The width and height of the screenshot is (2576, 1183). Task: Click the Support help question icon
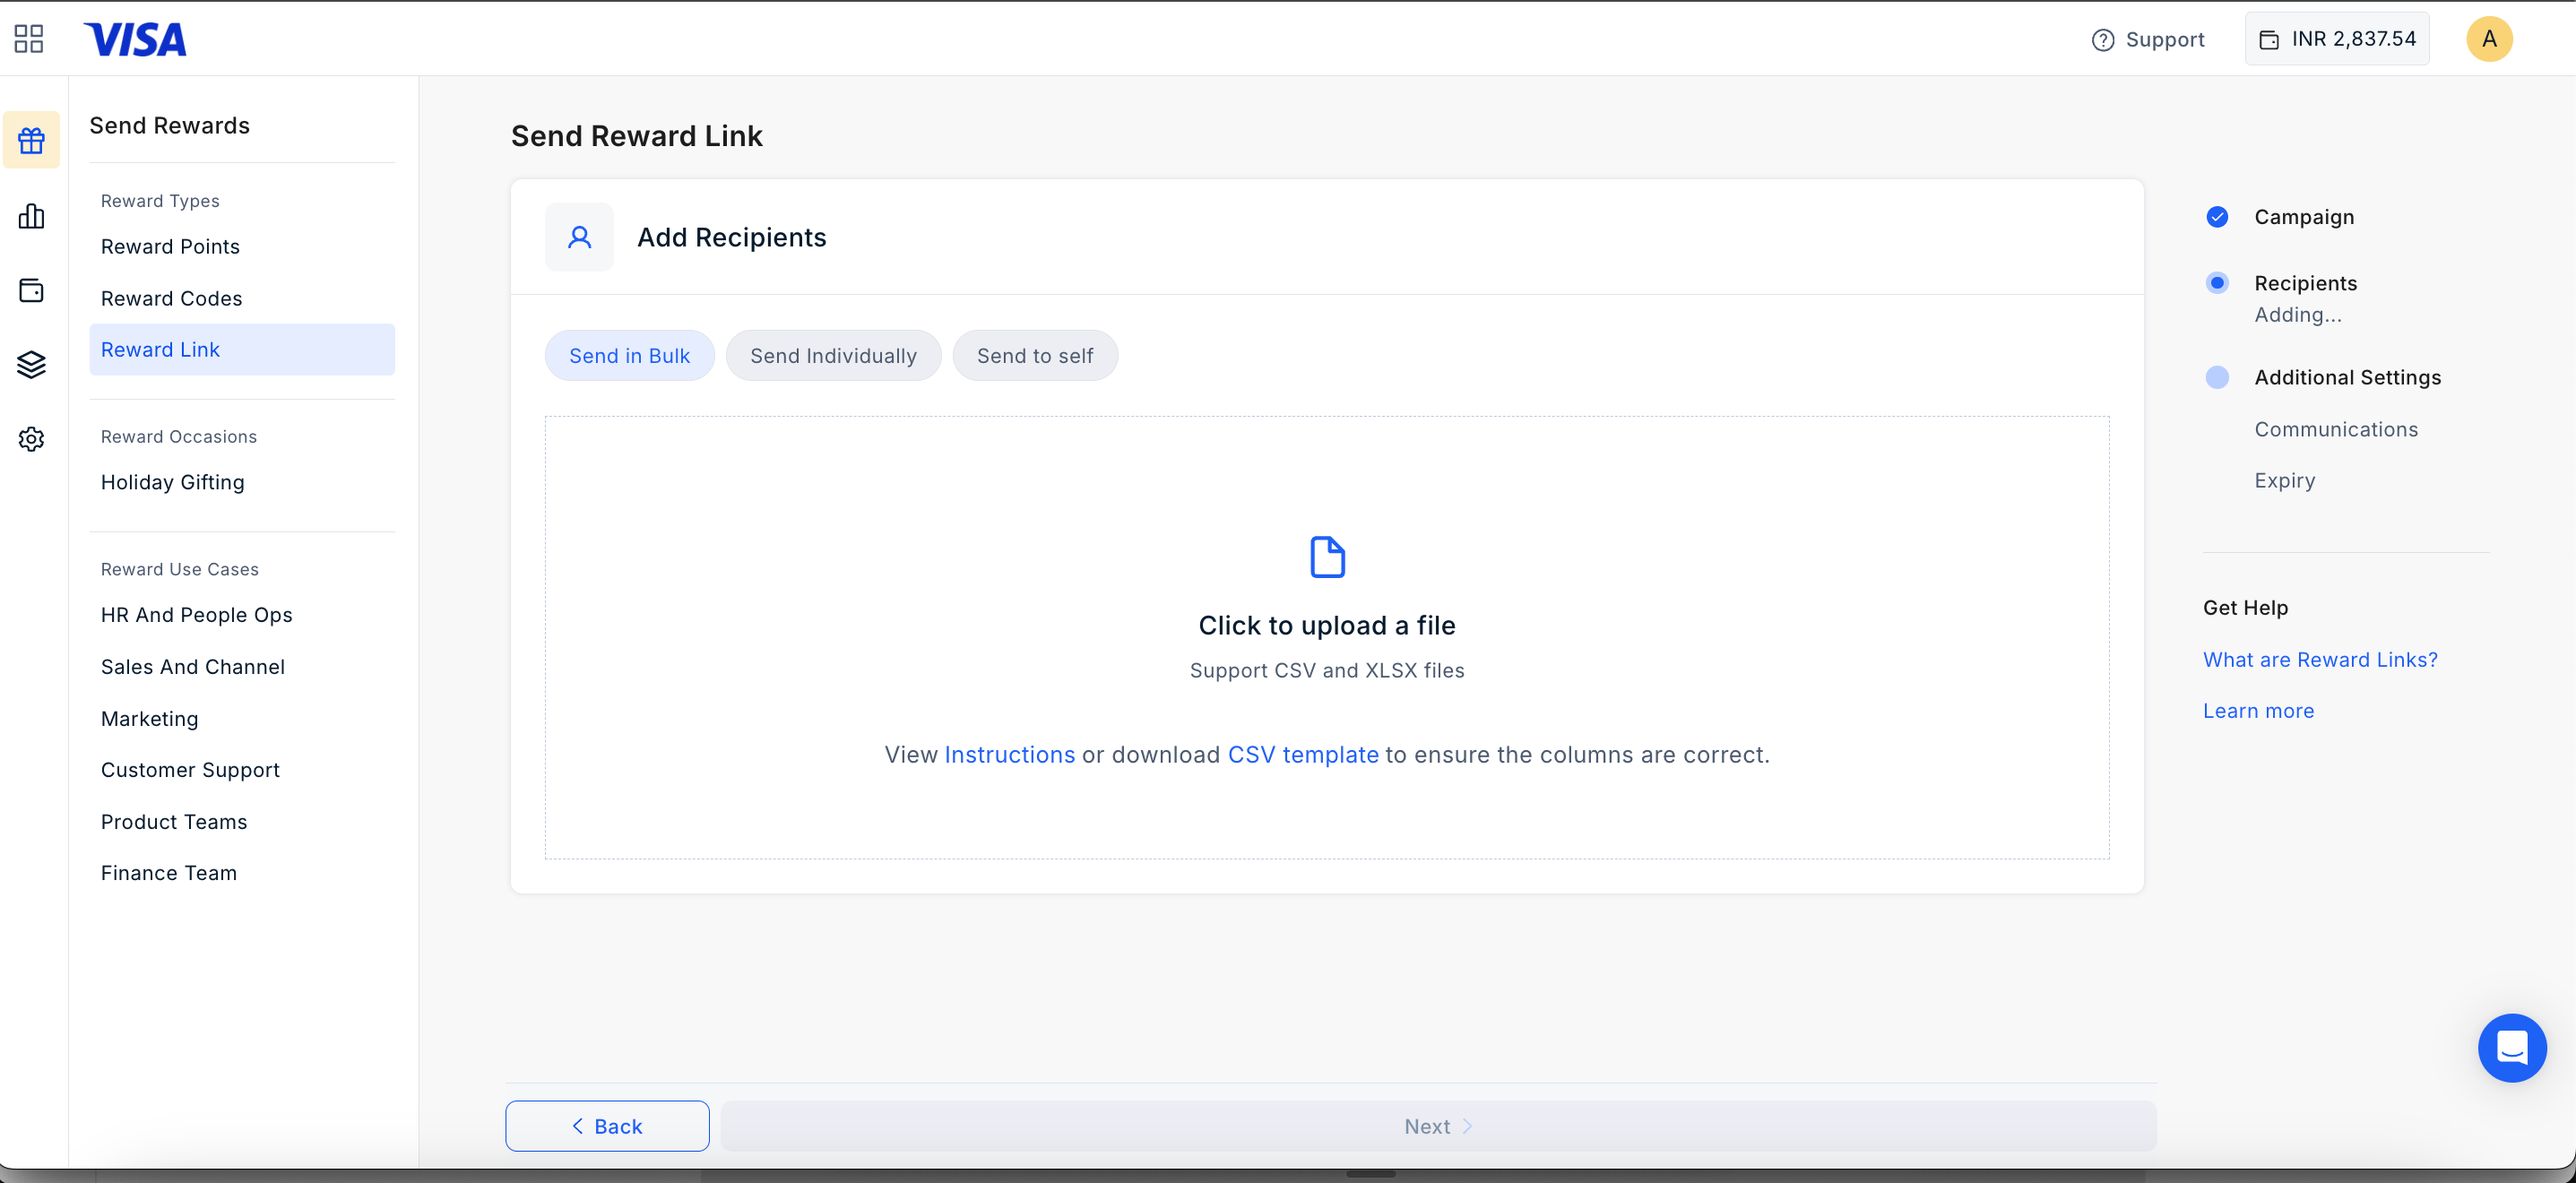pyautogui.click(x=2103, y=39)
